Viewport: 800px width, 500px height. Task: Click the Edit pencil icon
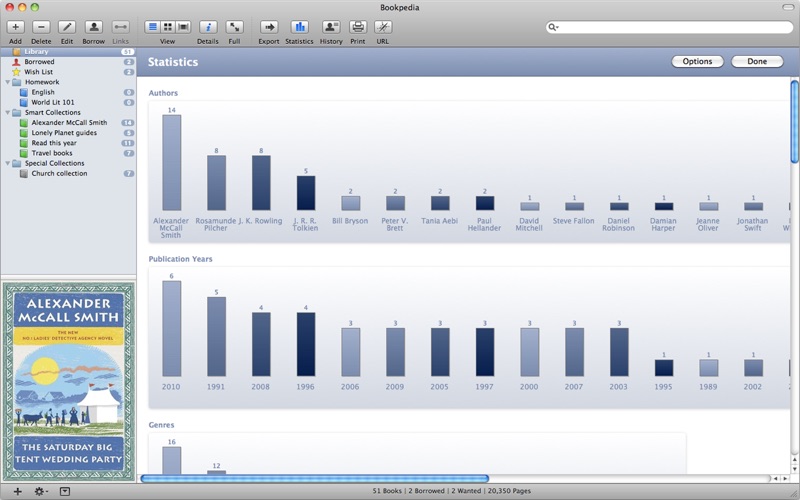(67, 27)
